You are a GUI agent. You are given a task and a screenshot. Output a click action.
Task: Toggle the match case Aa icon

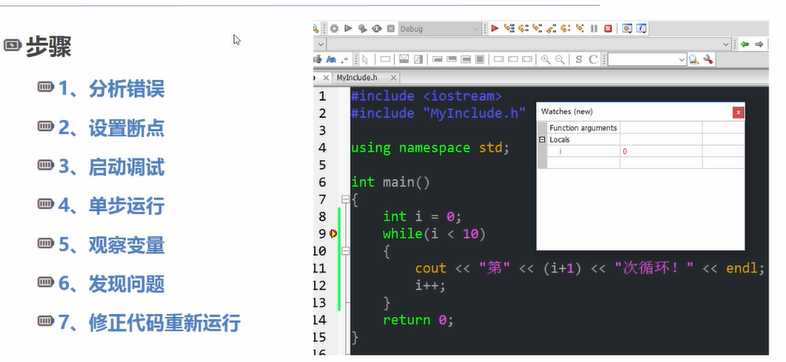pyautogui.click(x=331, y=60)
